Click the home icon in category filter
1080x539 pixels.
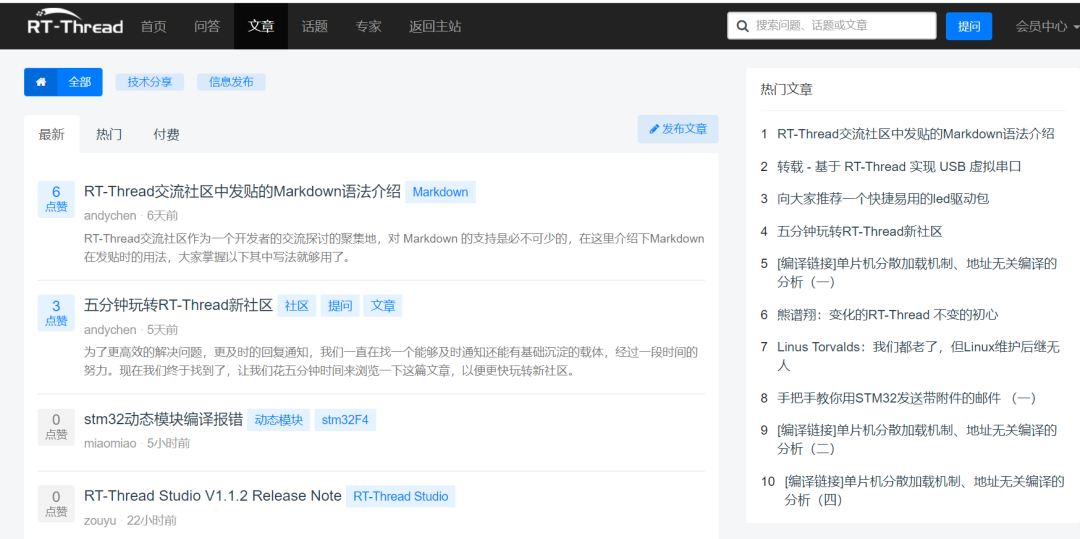pyautogui.click(x=41, y=82)
